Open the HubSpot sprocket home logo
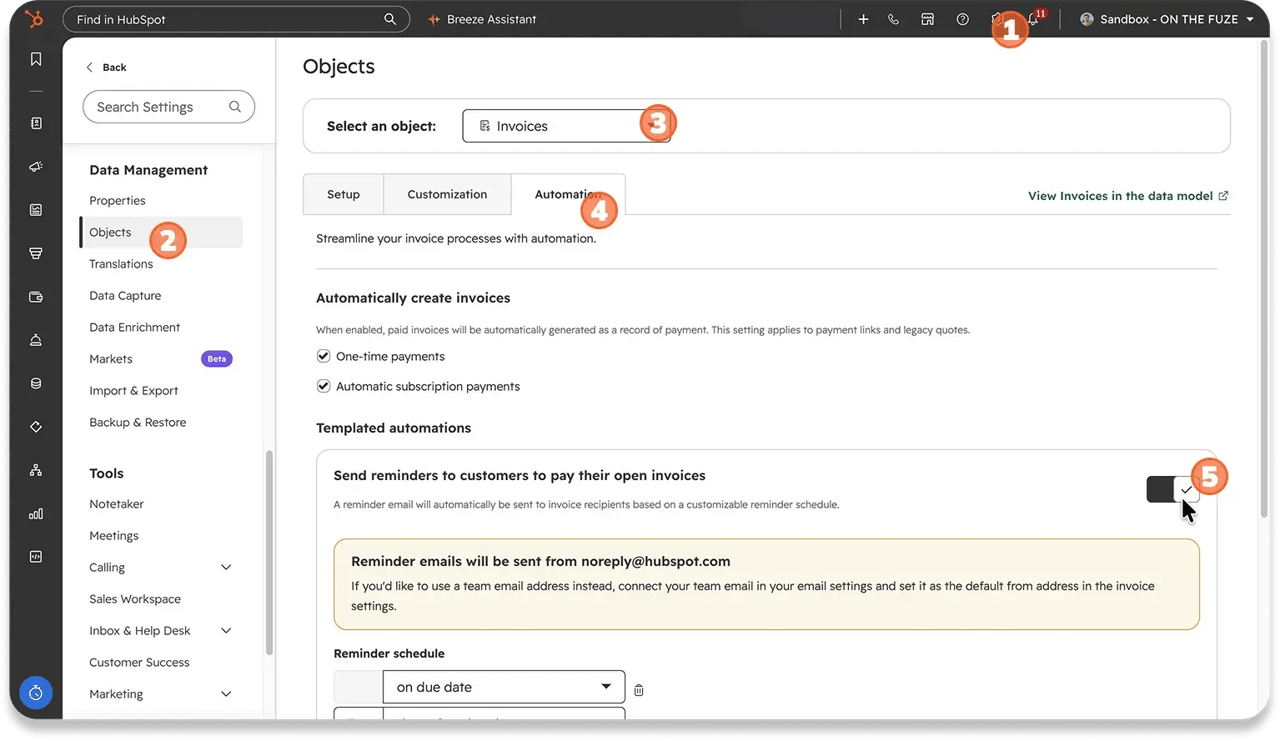The width and height of the screenshot is (1280, 741). click(x=35, y=19)
